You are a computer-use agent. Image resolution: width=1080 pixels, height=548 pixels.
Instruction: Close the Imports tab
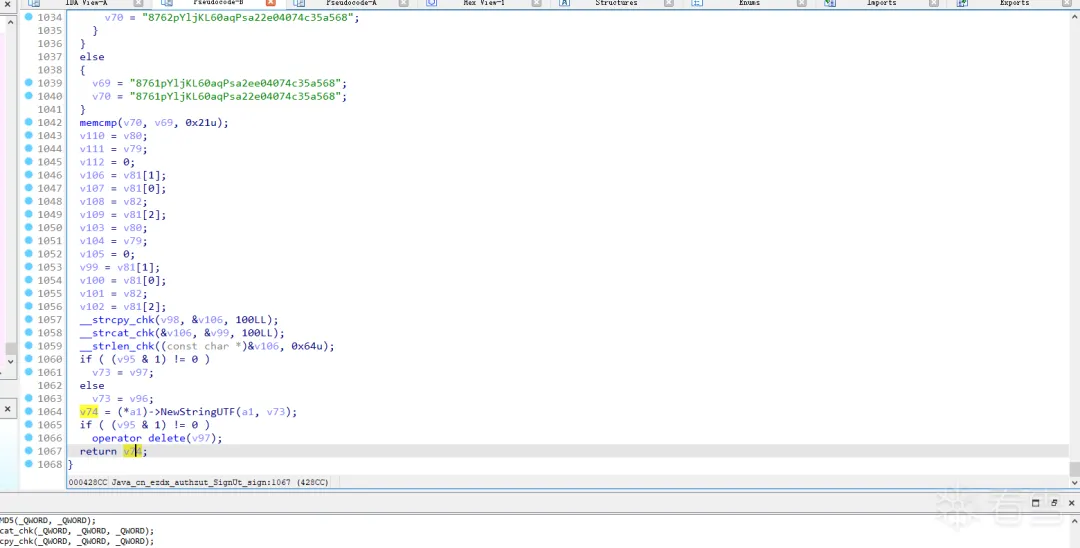(x=934, y=3)
